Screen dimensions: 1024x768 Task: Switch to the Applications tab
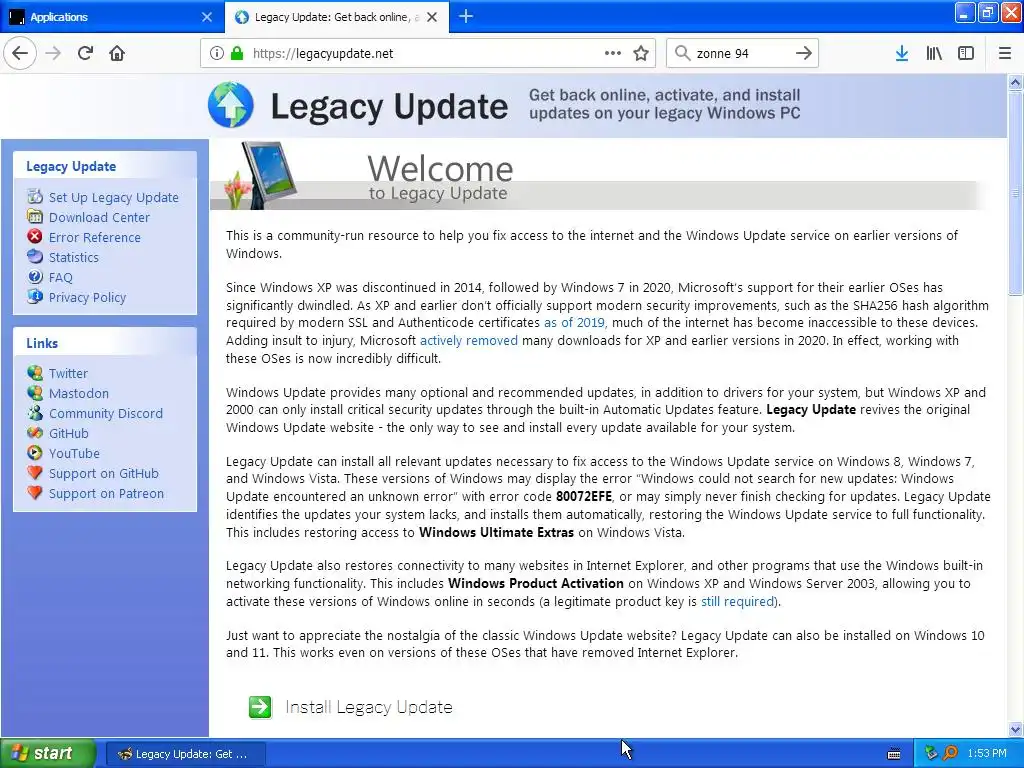(112, 17)
